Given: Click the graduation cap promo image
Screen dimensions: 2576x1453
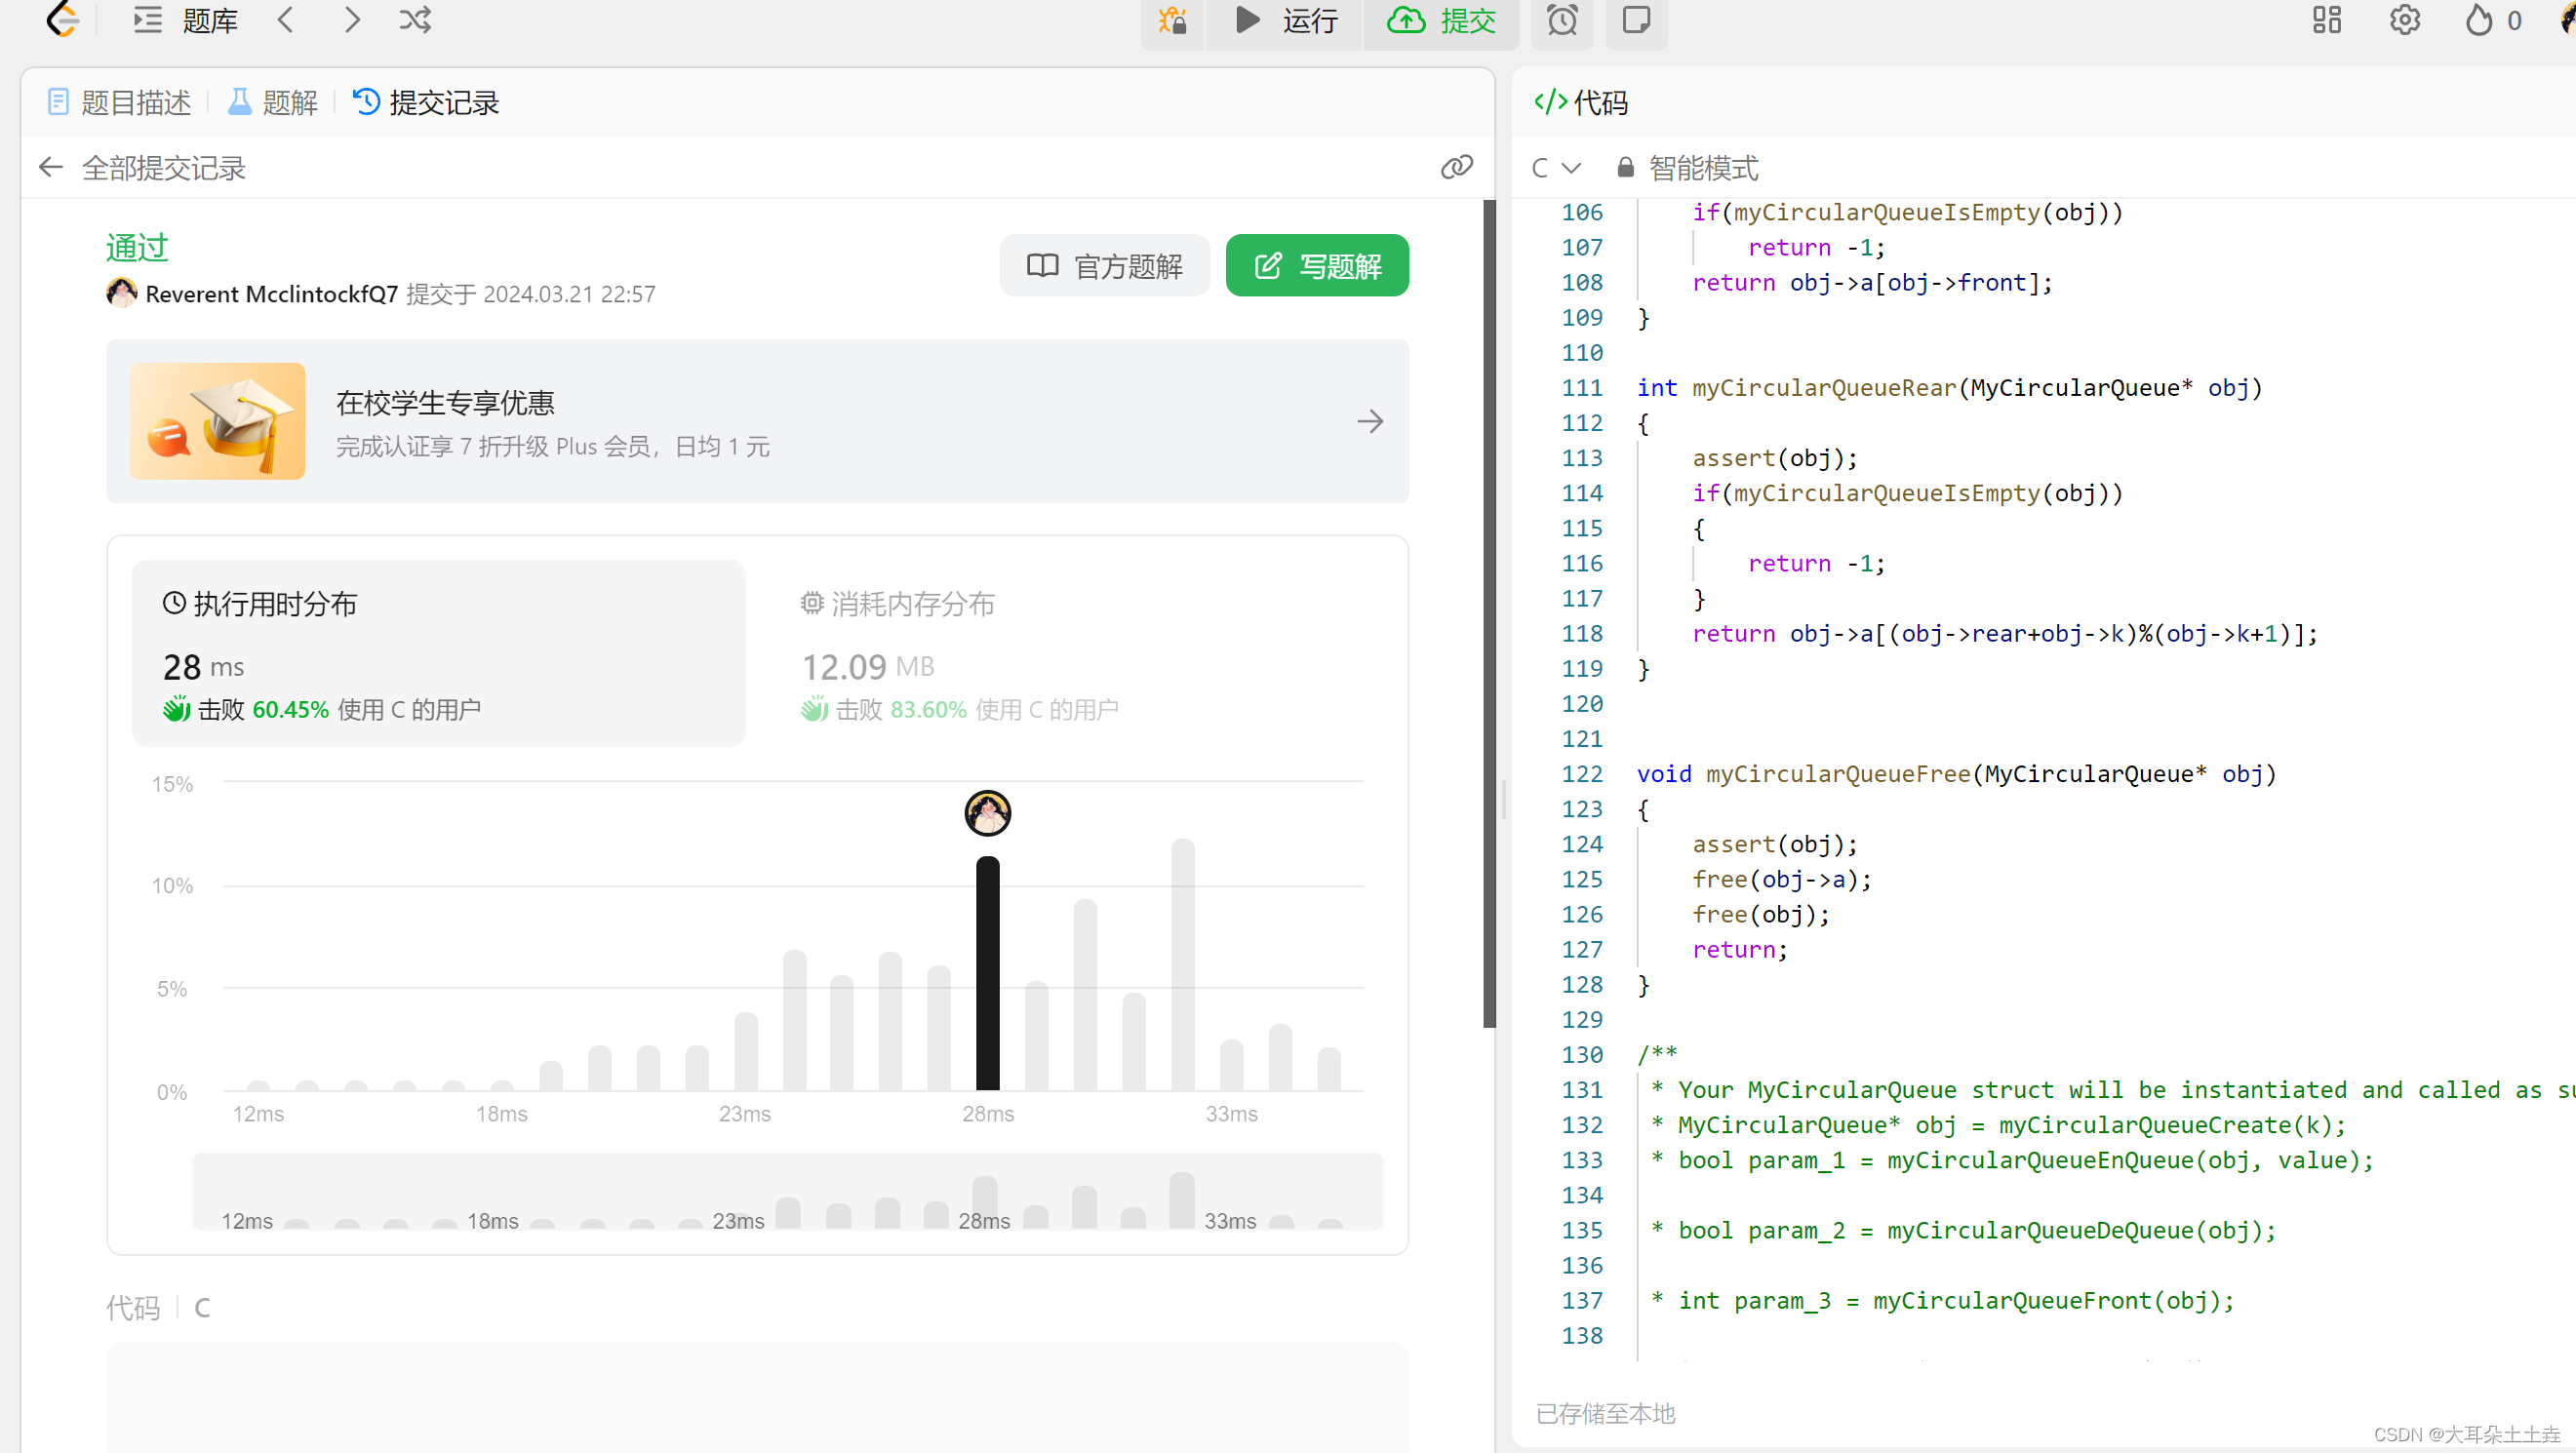Looking at the screenshot, I should (x=217, y=421).
